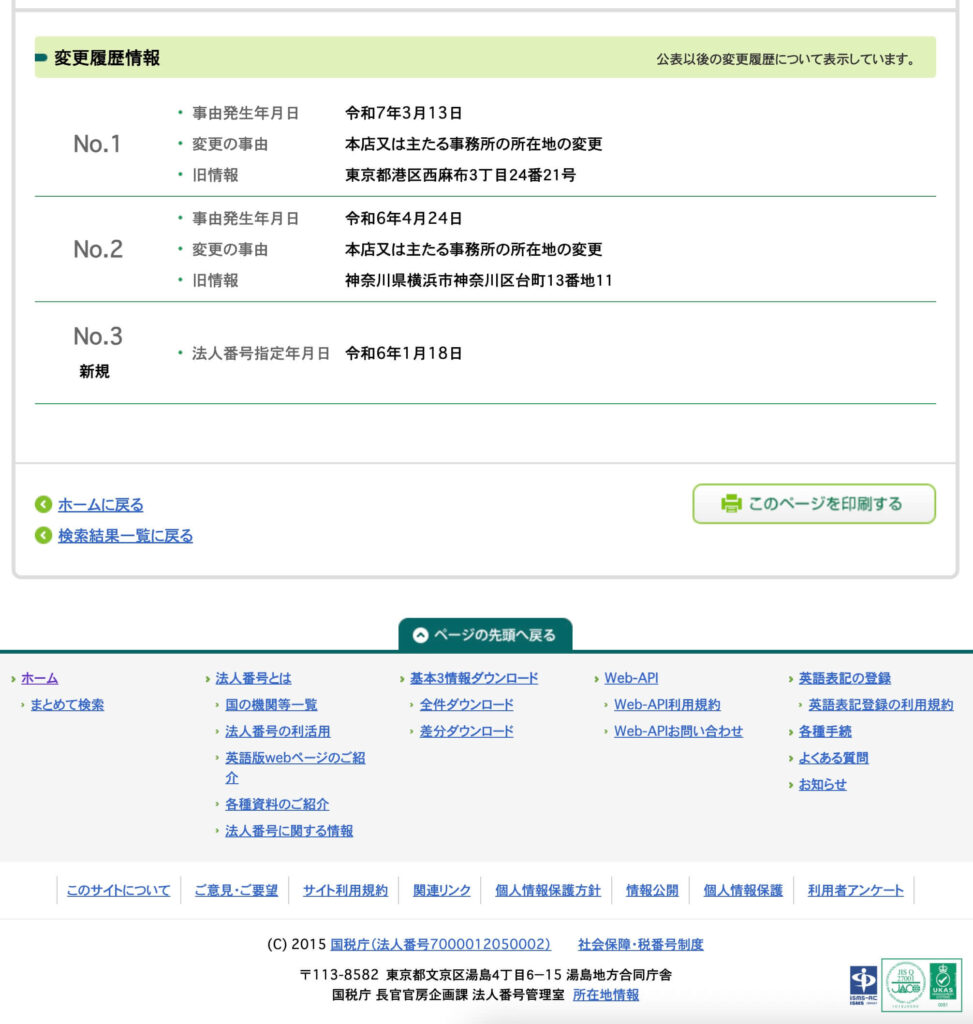This screenshot has width=973, height=1024.
Task: Open 所在地情報 link in footer address
Action: [x=605, y=995]
